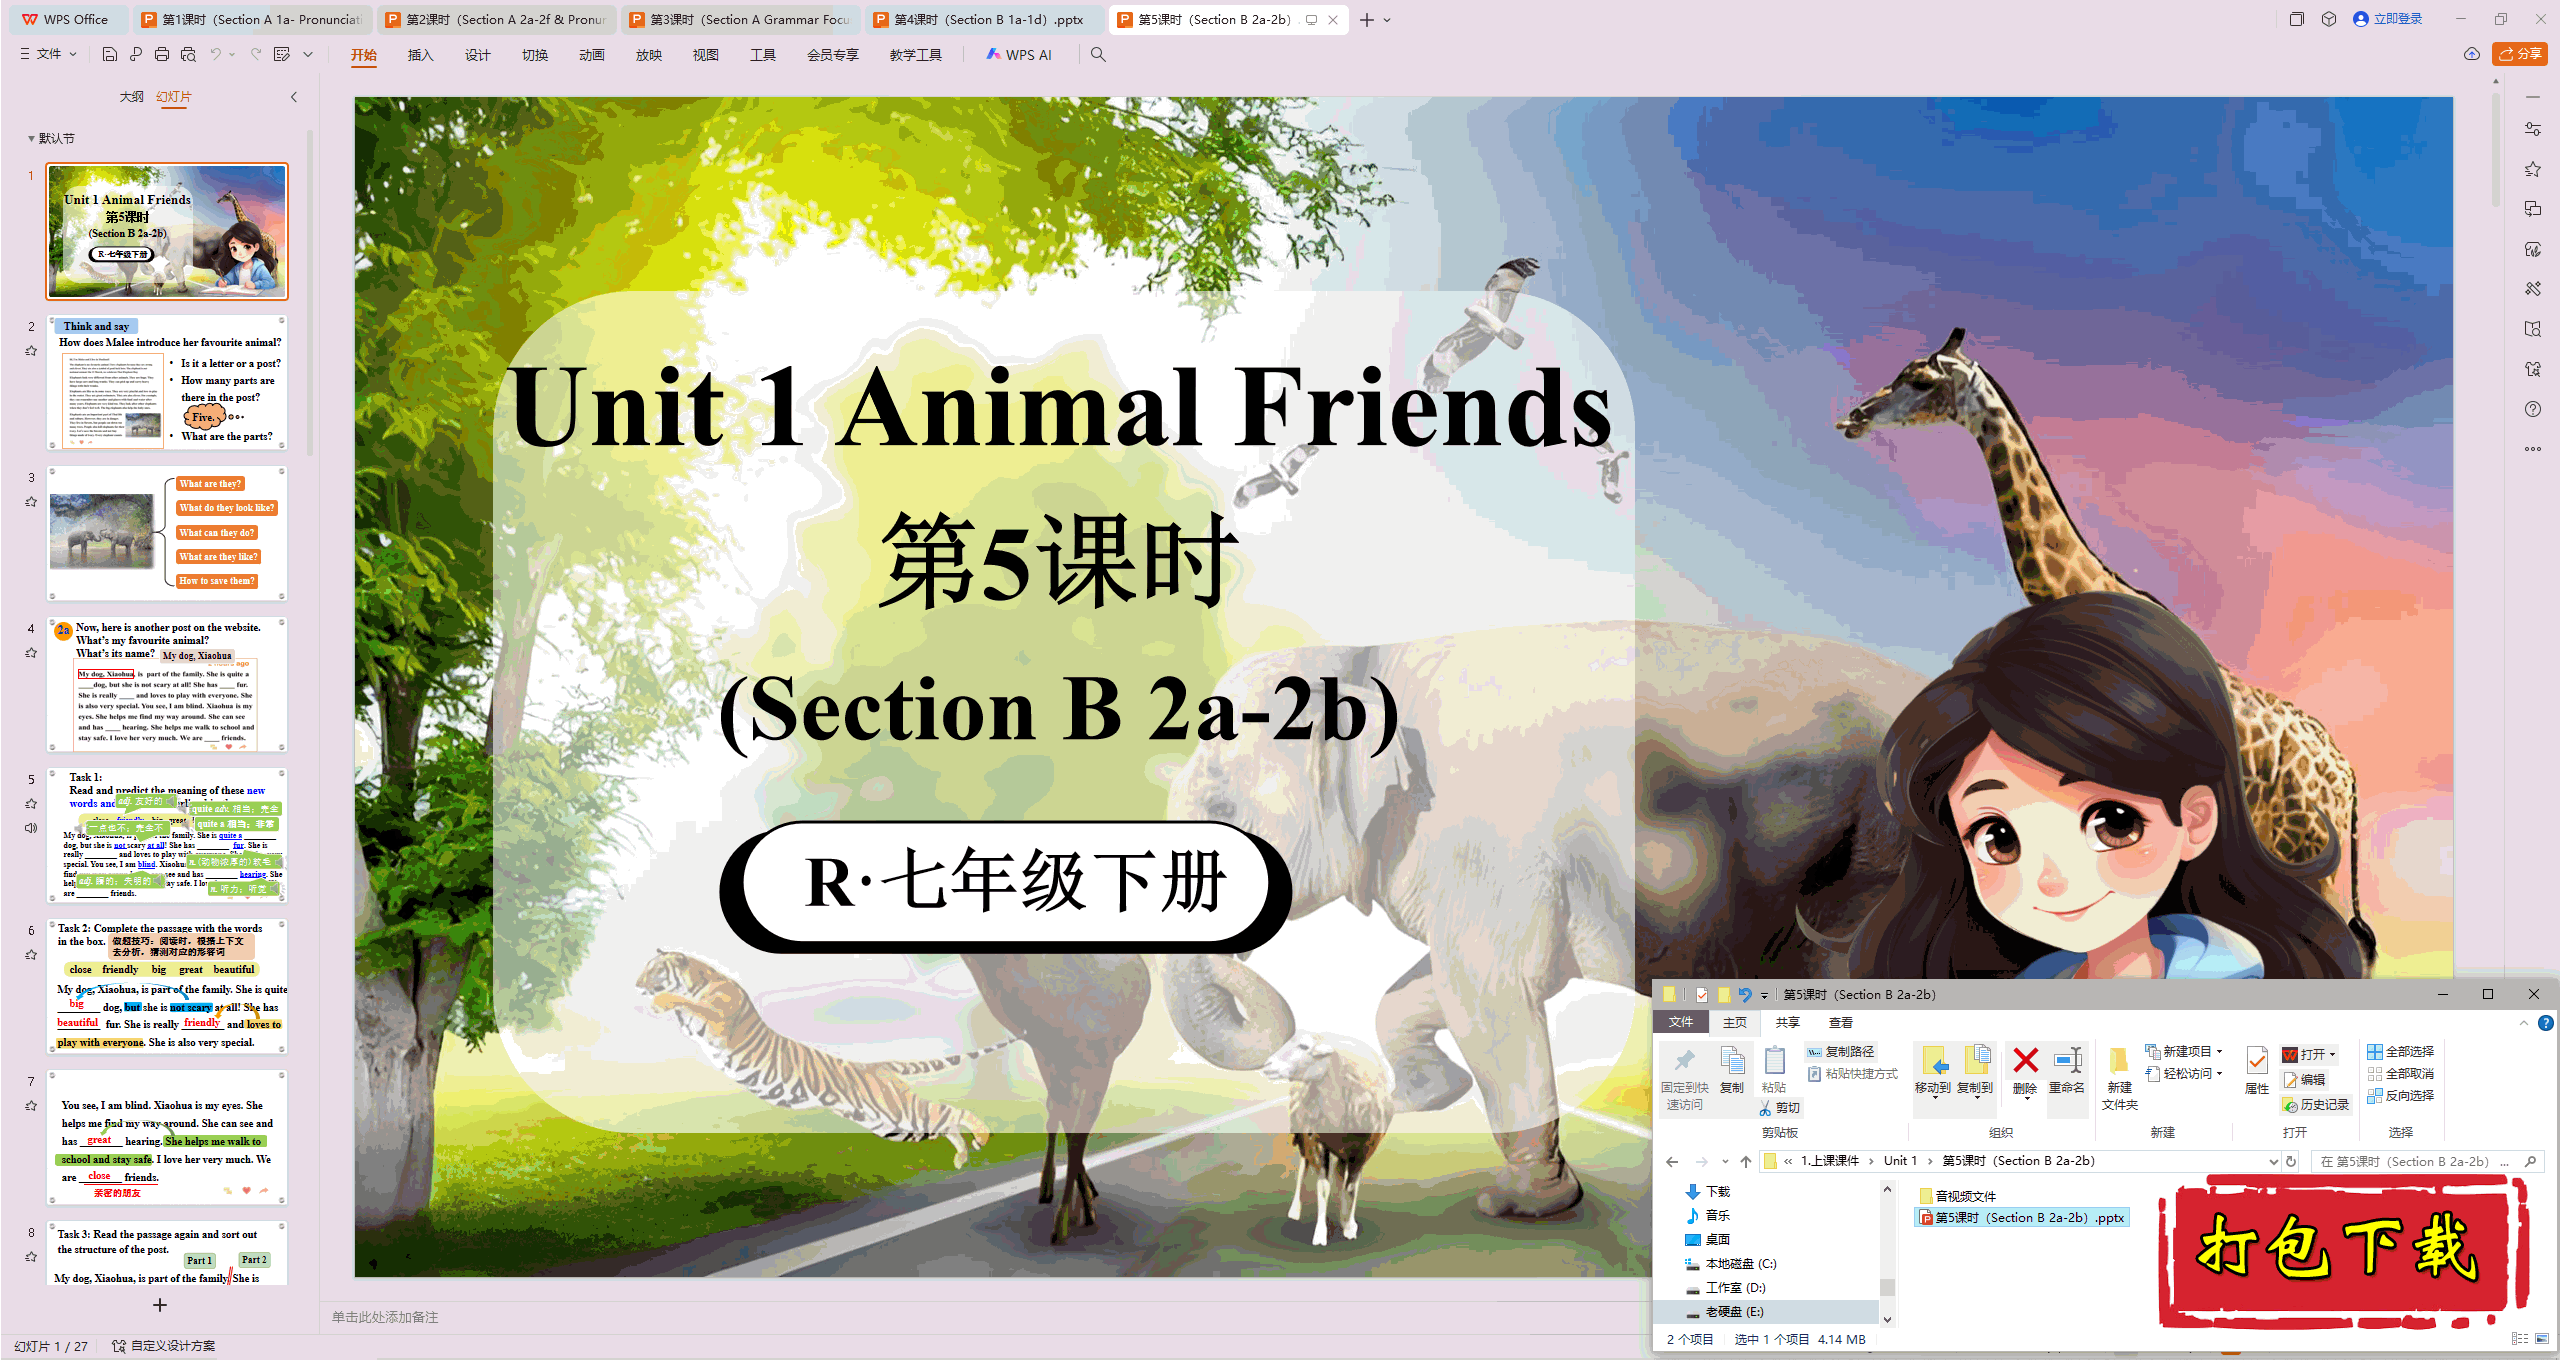
Task: Open the 打开 dropdown arrow in File Explorer
Action: pos(2332,1055)
